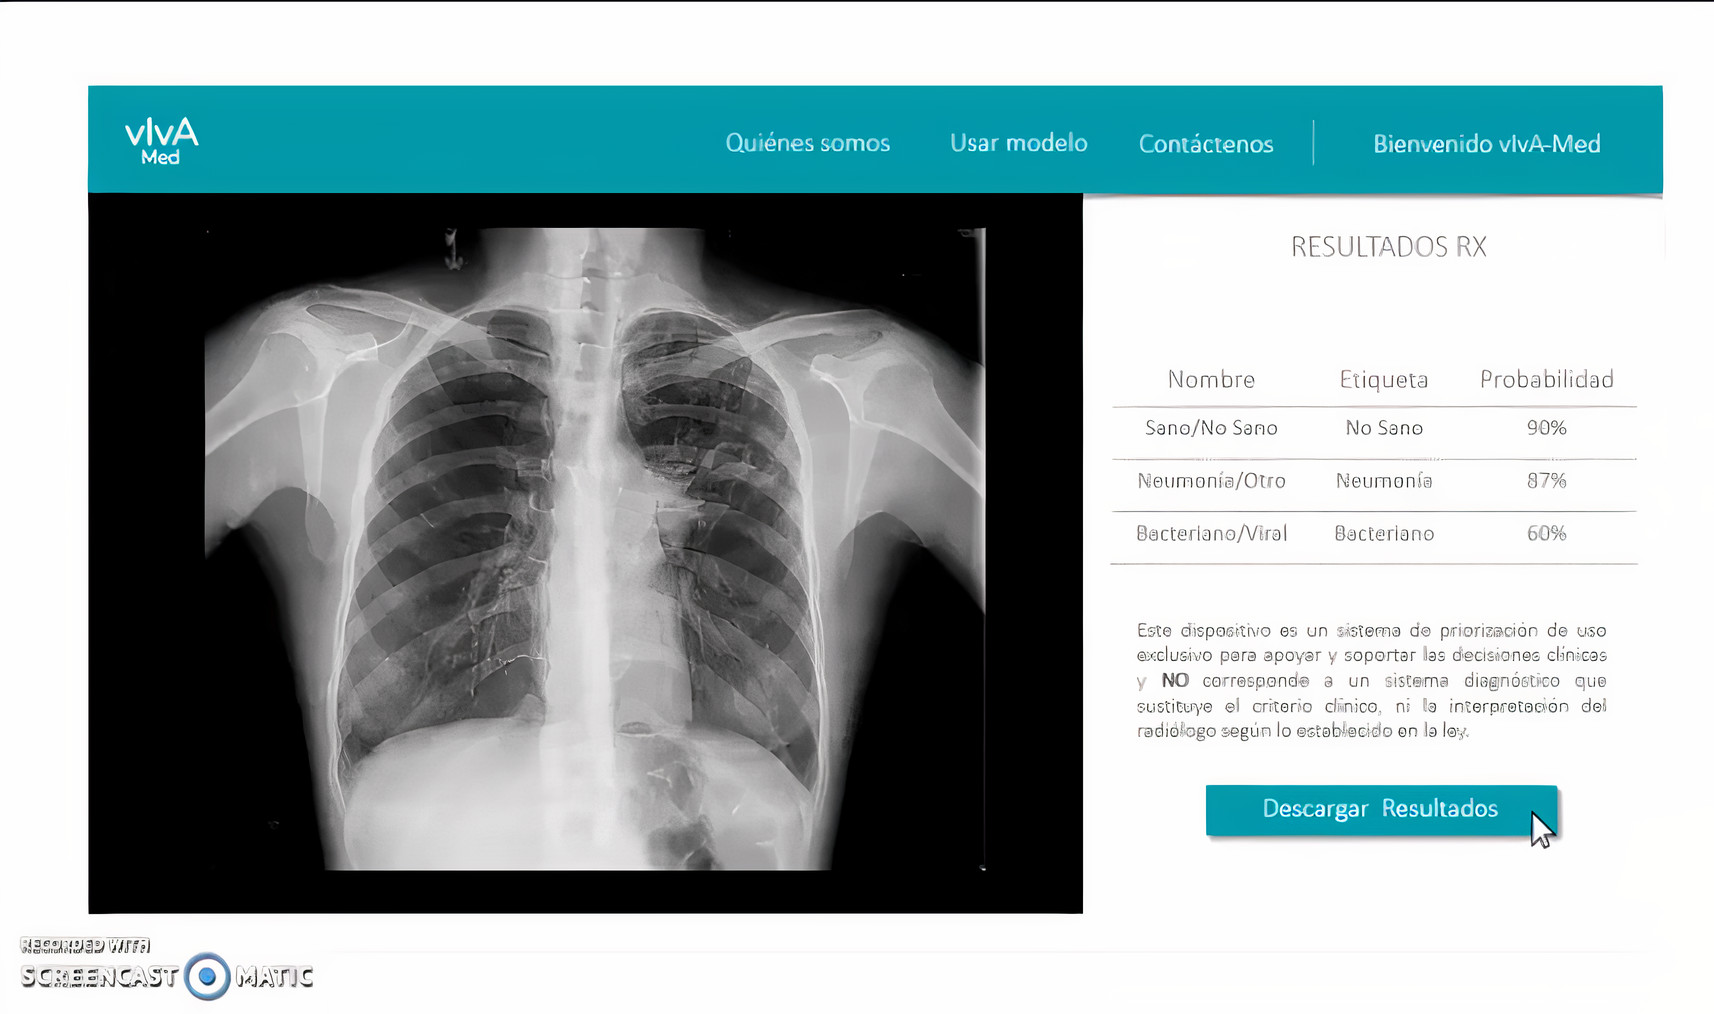Click the Nombre column header

1210,380
